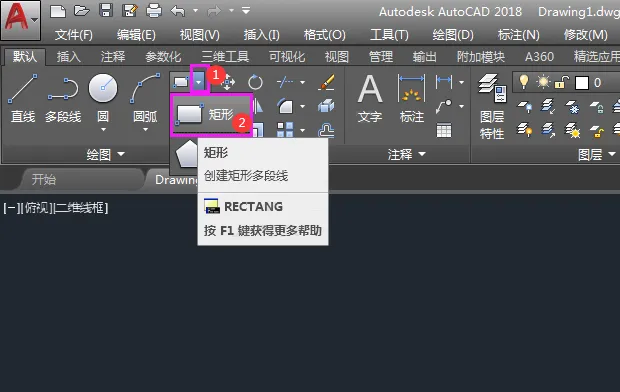This screenshot has height=392, width=620.
Task: Switch to the 附加模块 ribbon tab
Action: pos(481,57)
